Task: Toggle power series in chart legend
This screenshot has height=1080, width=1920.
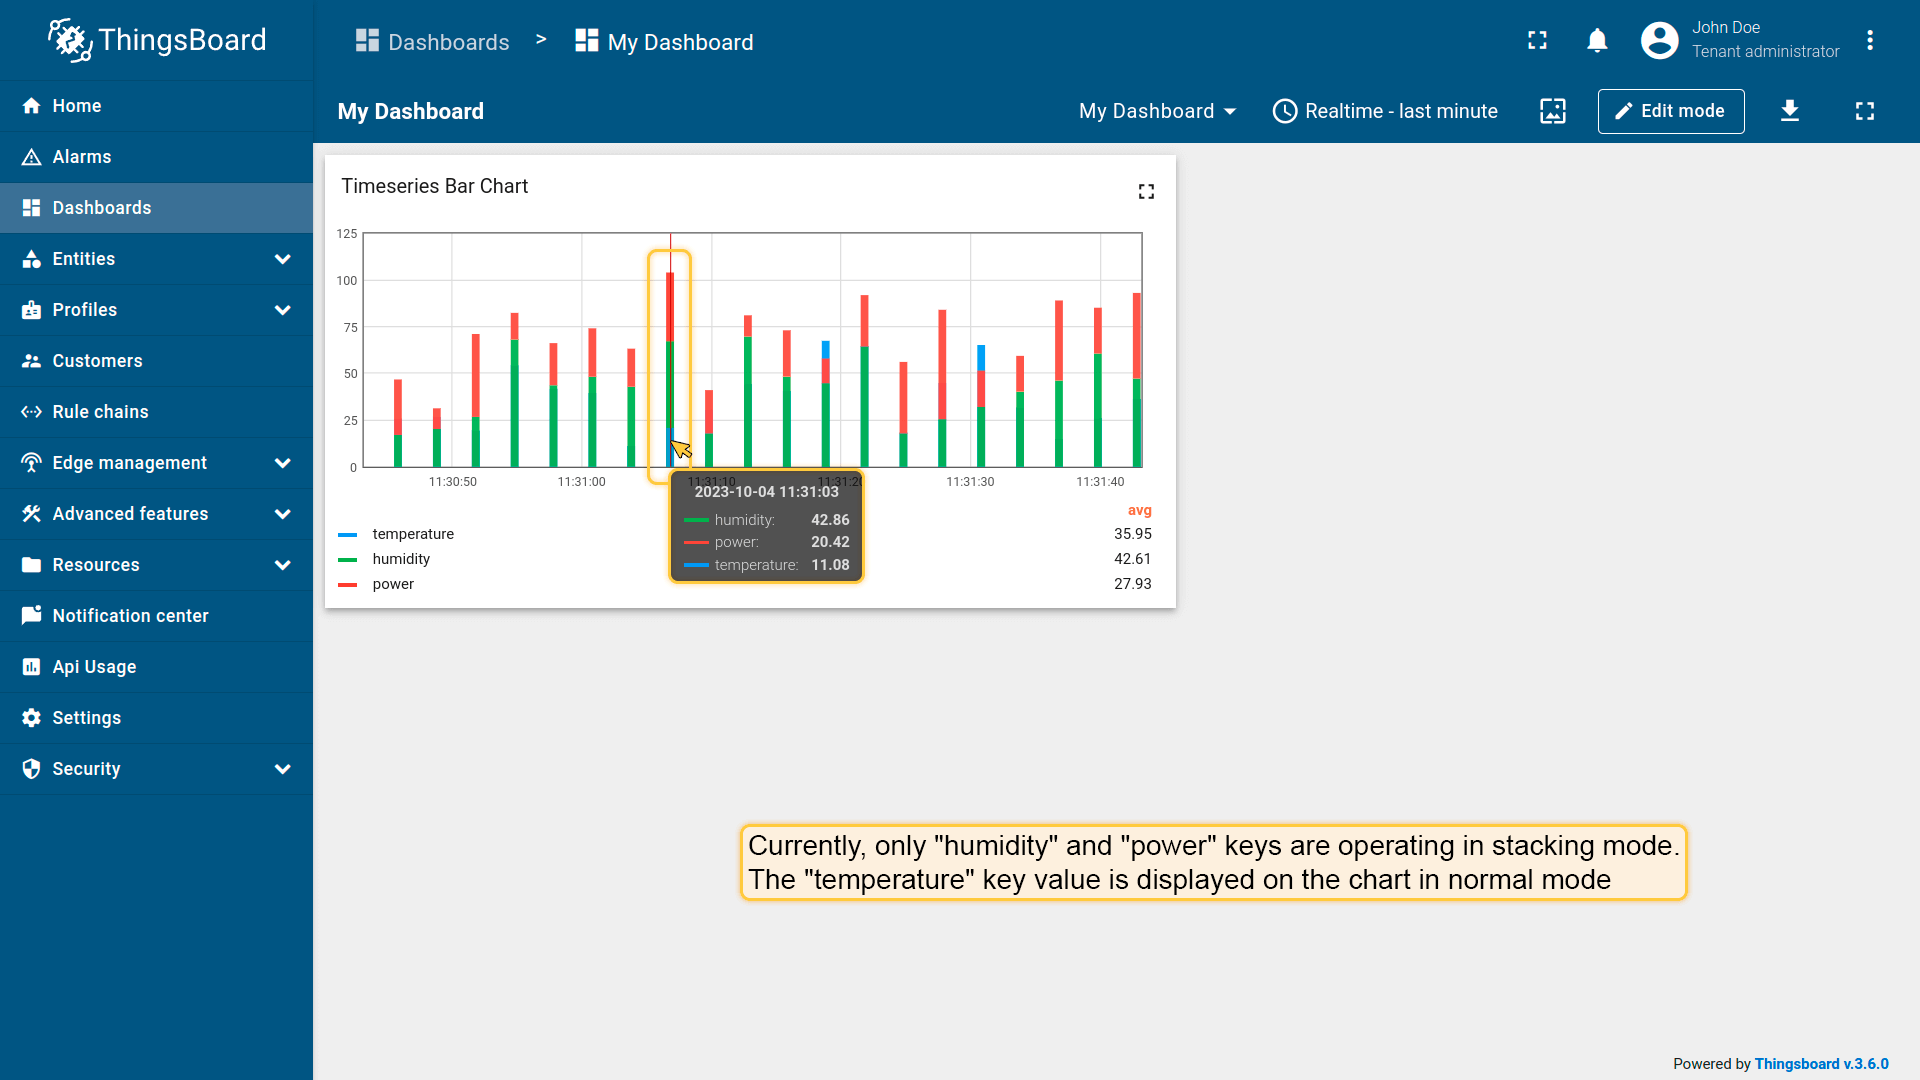Action: 393,584
